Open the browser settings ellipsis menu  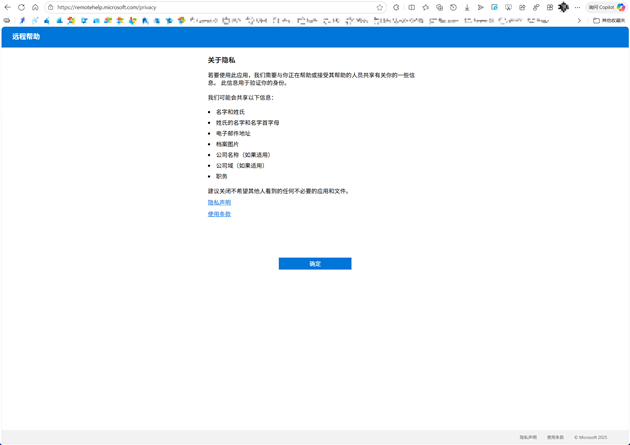point(577,7)
